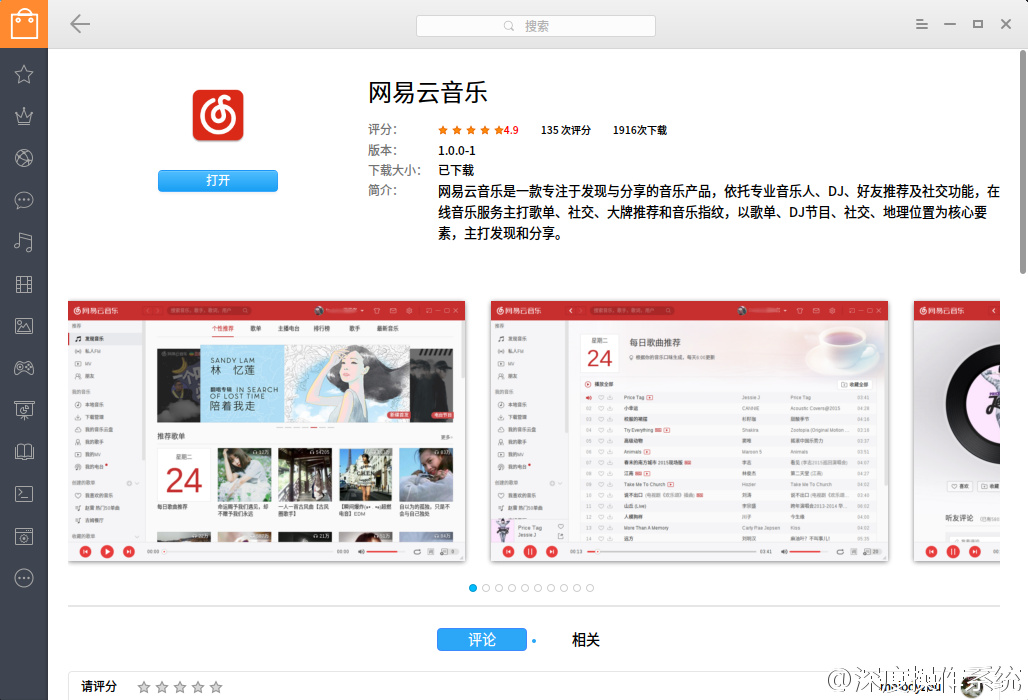
Task: Click the vertical scrollbar on the right
Action: coord(1022,160)
